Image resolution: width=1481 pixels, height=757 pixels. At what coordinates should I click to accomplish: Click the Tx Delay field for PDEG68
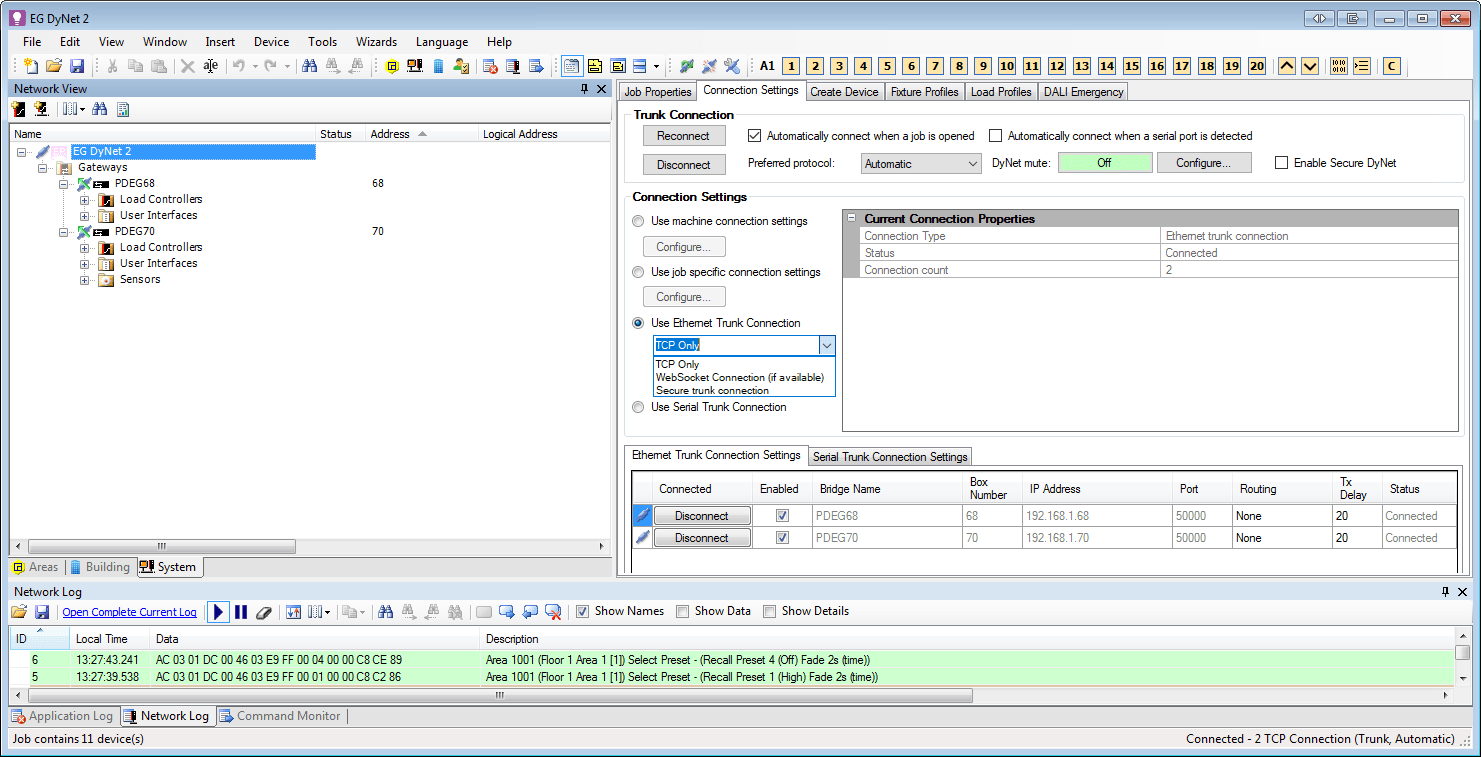click(1355, 516)
